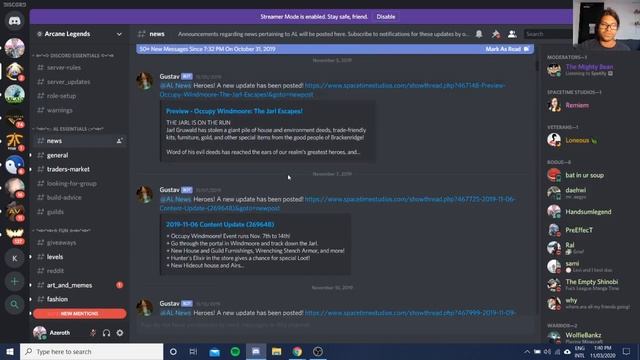Open the server with letter K icon

point(15,258)
